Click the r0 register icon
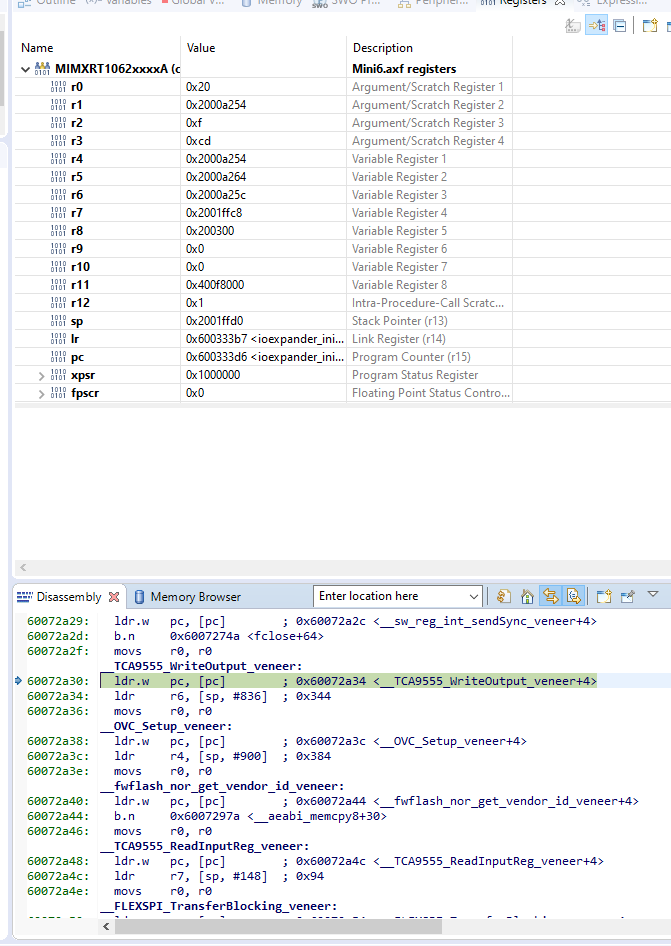 pyautogui.click(x=59, y=87)
